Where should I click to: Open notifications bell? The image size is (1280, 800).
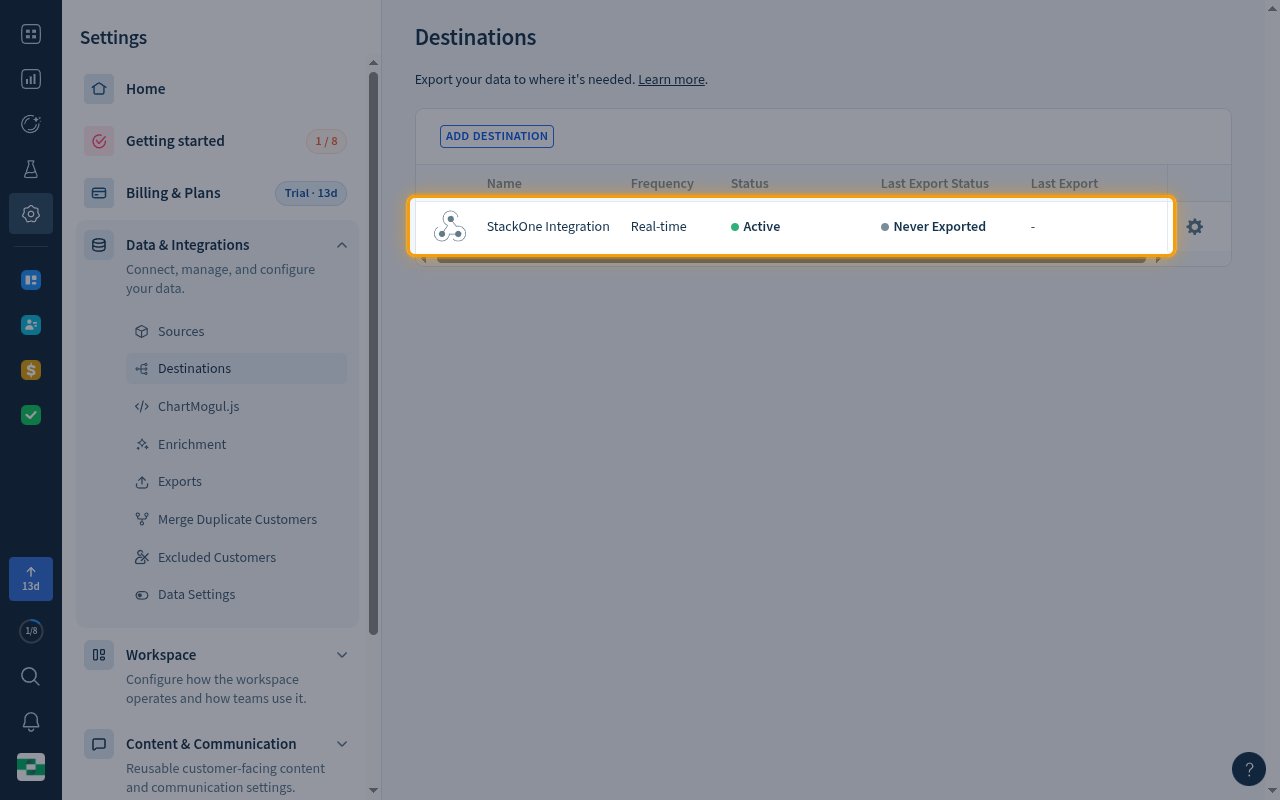point(31,722)
